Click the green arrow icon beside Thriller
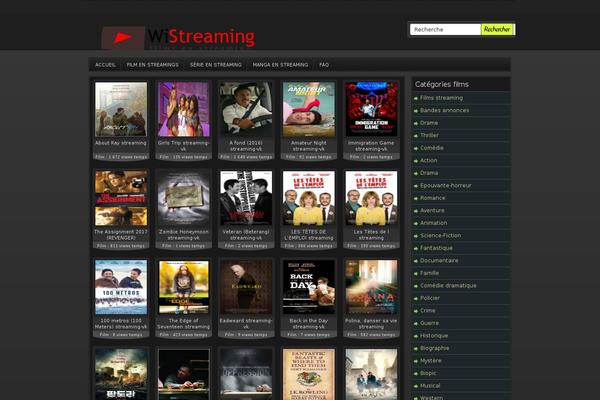 [x=416, y=136]
